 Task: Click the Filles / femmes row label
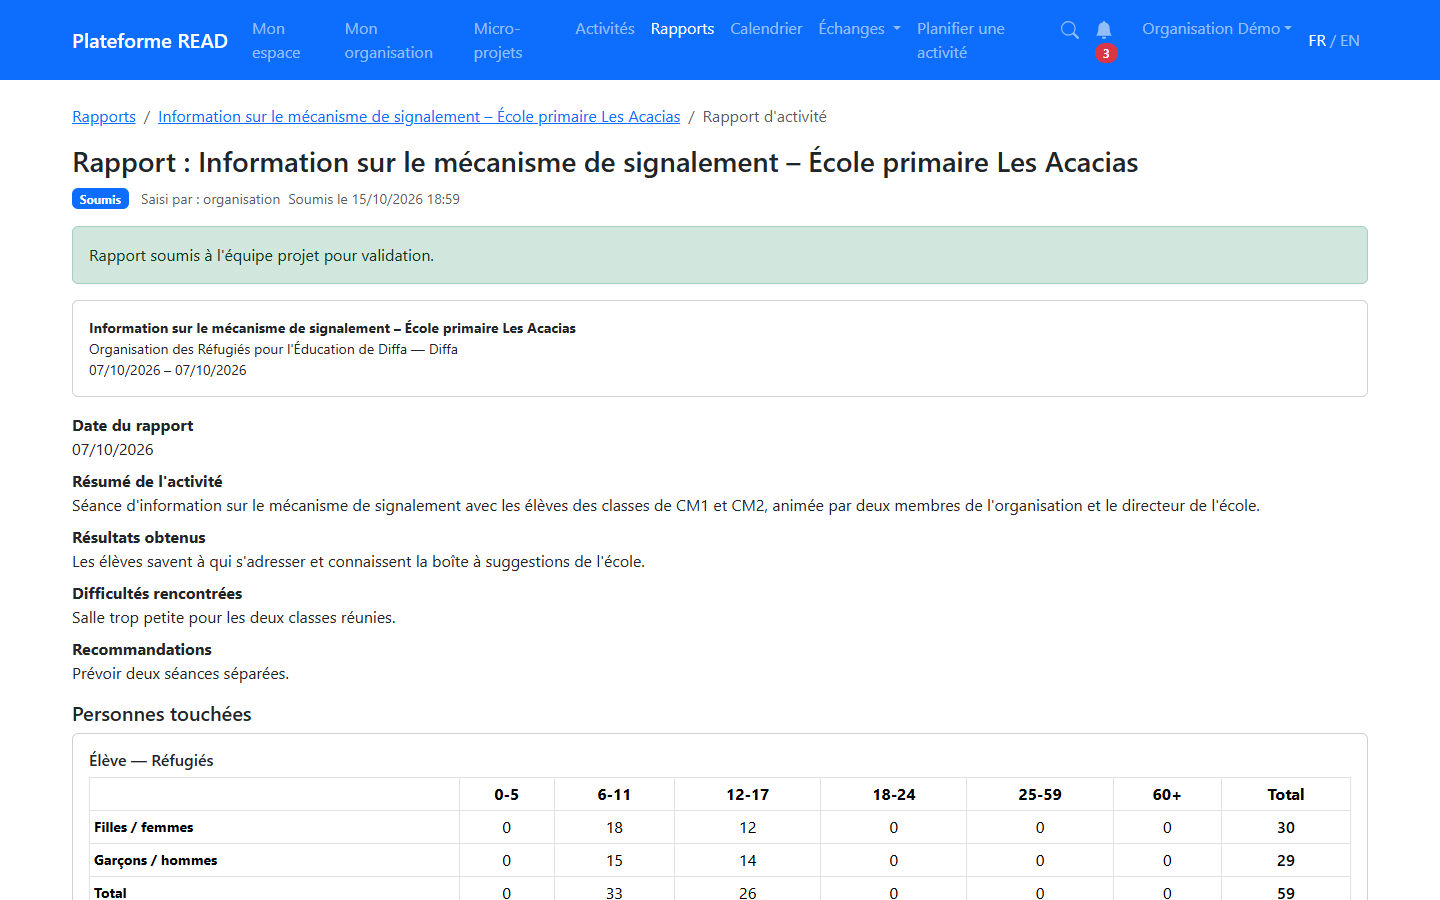[144, 828]
